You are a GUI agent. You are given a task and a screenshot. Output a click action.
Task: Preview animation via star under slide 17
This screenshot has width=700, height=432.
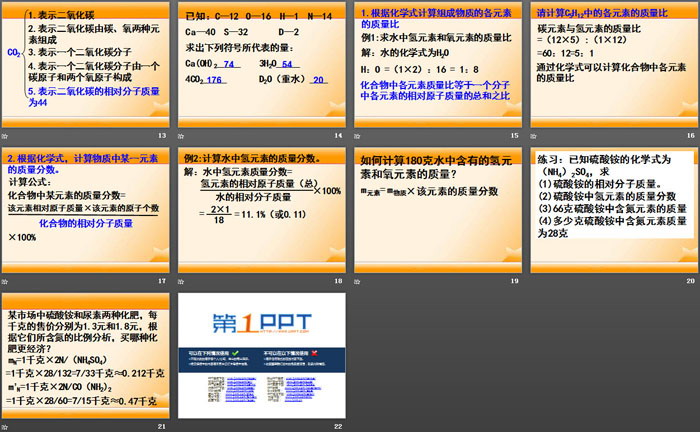5,281
